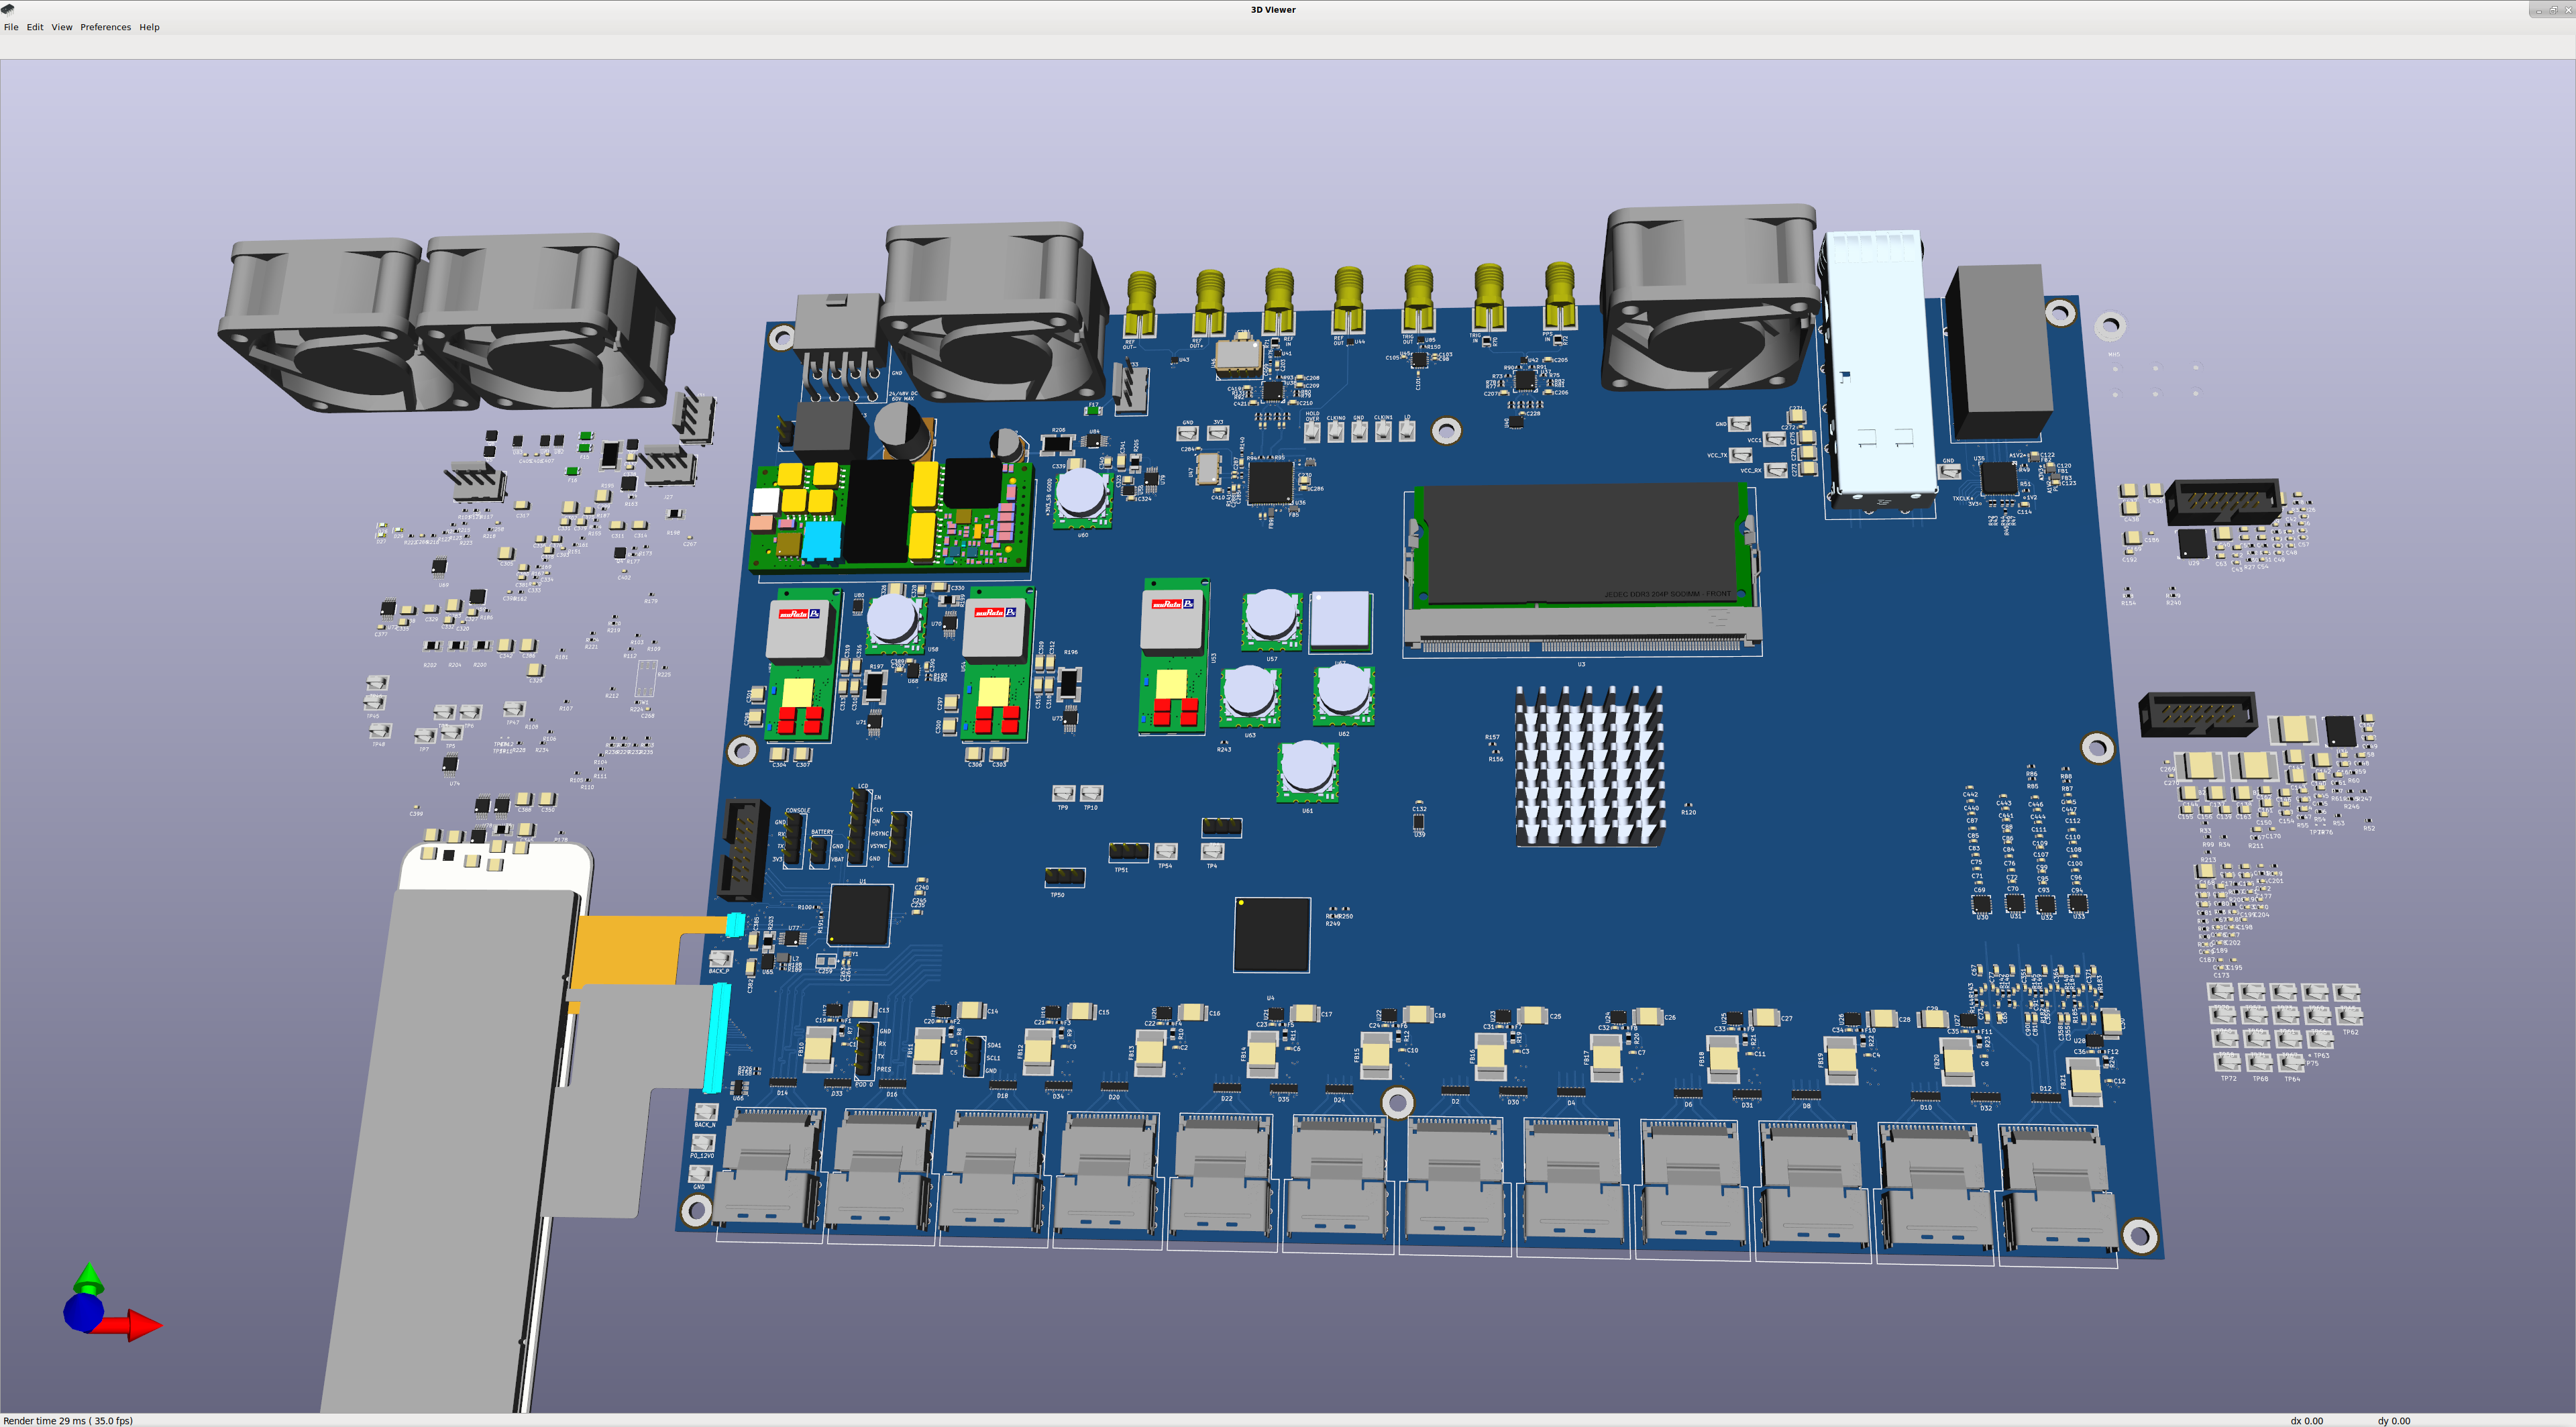
Task: Select the large square black chip near board center
Action: pyautogui.click(x=1271, y=935)
